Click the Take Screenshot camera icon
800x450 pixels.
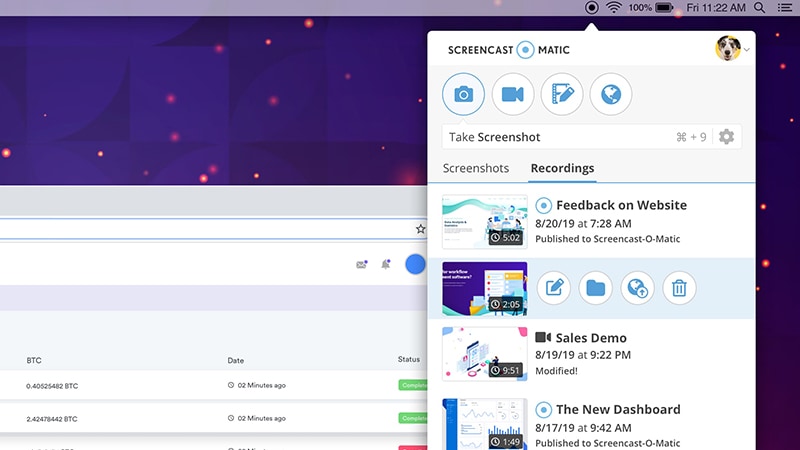coord(463,94)
